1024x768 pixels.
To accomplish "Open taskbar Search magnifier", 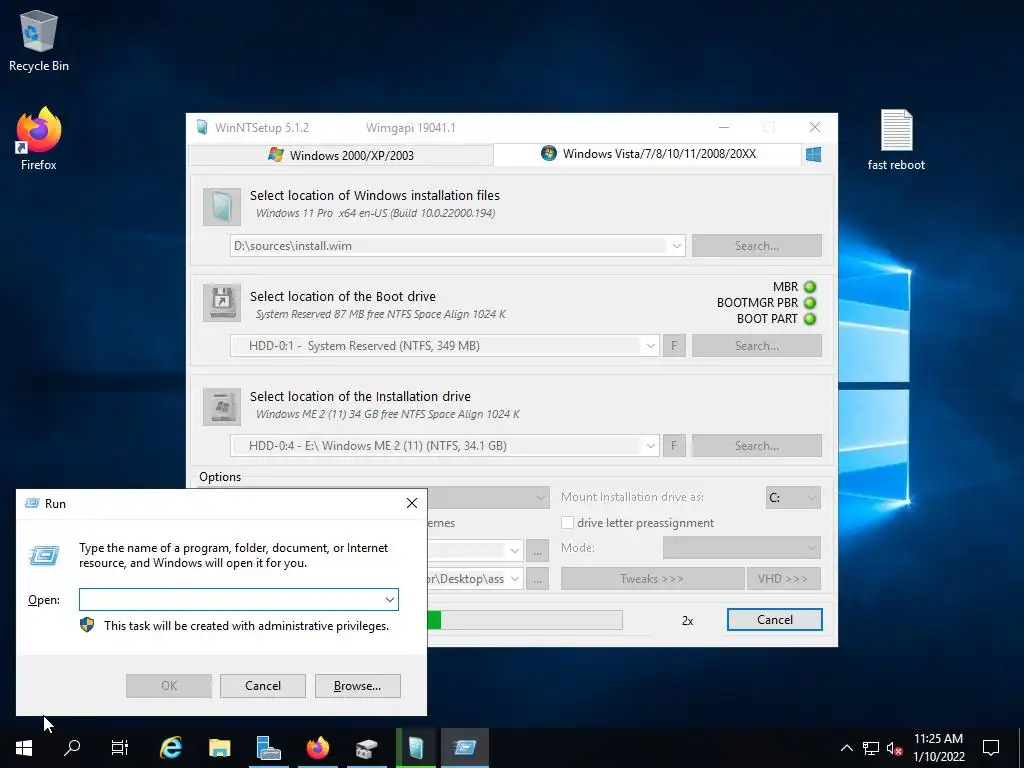I will click(x=72, y=748).
